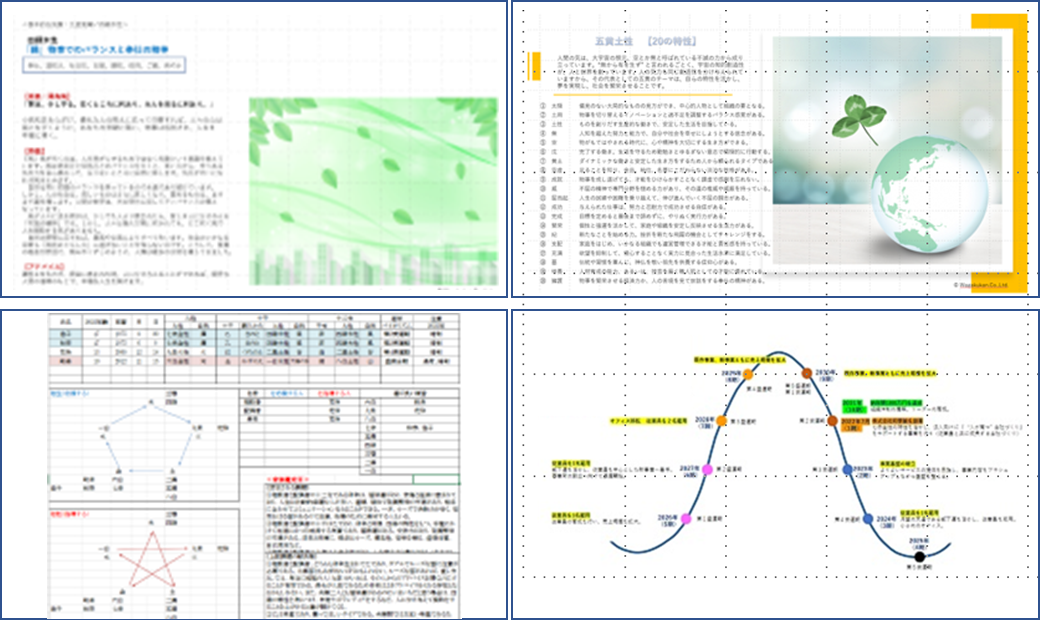Click the brown 2030 marker near the curve peak
This screenshot has width=1046, height=620.
click(807, 373)
